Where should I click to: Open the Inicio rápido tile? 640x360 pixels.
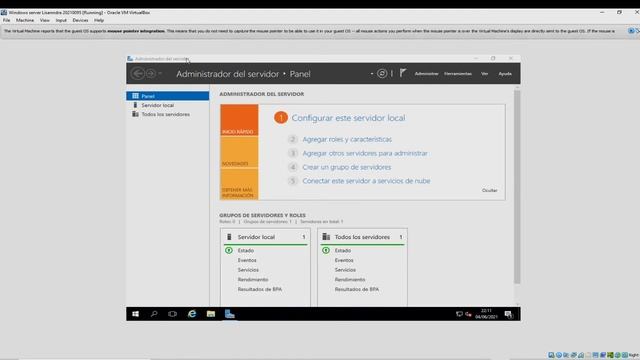click(x=239, y=120)
